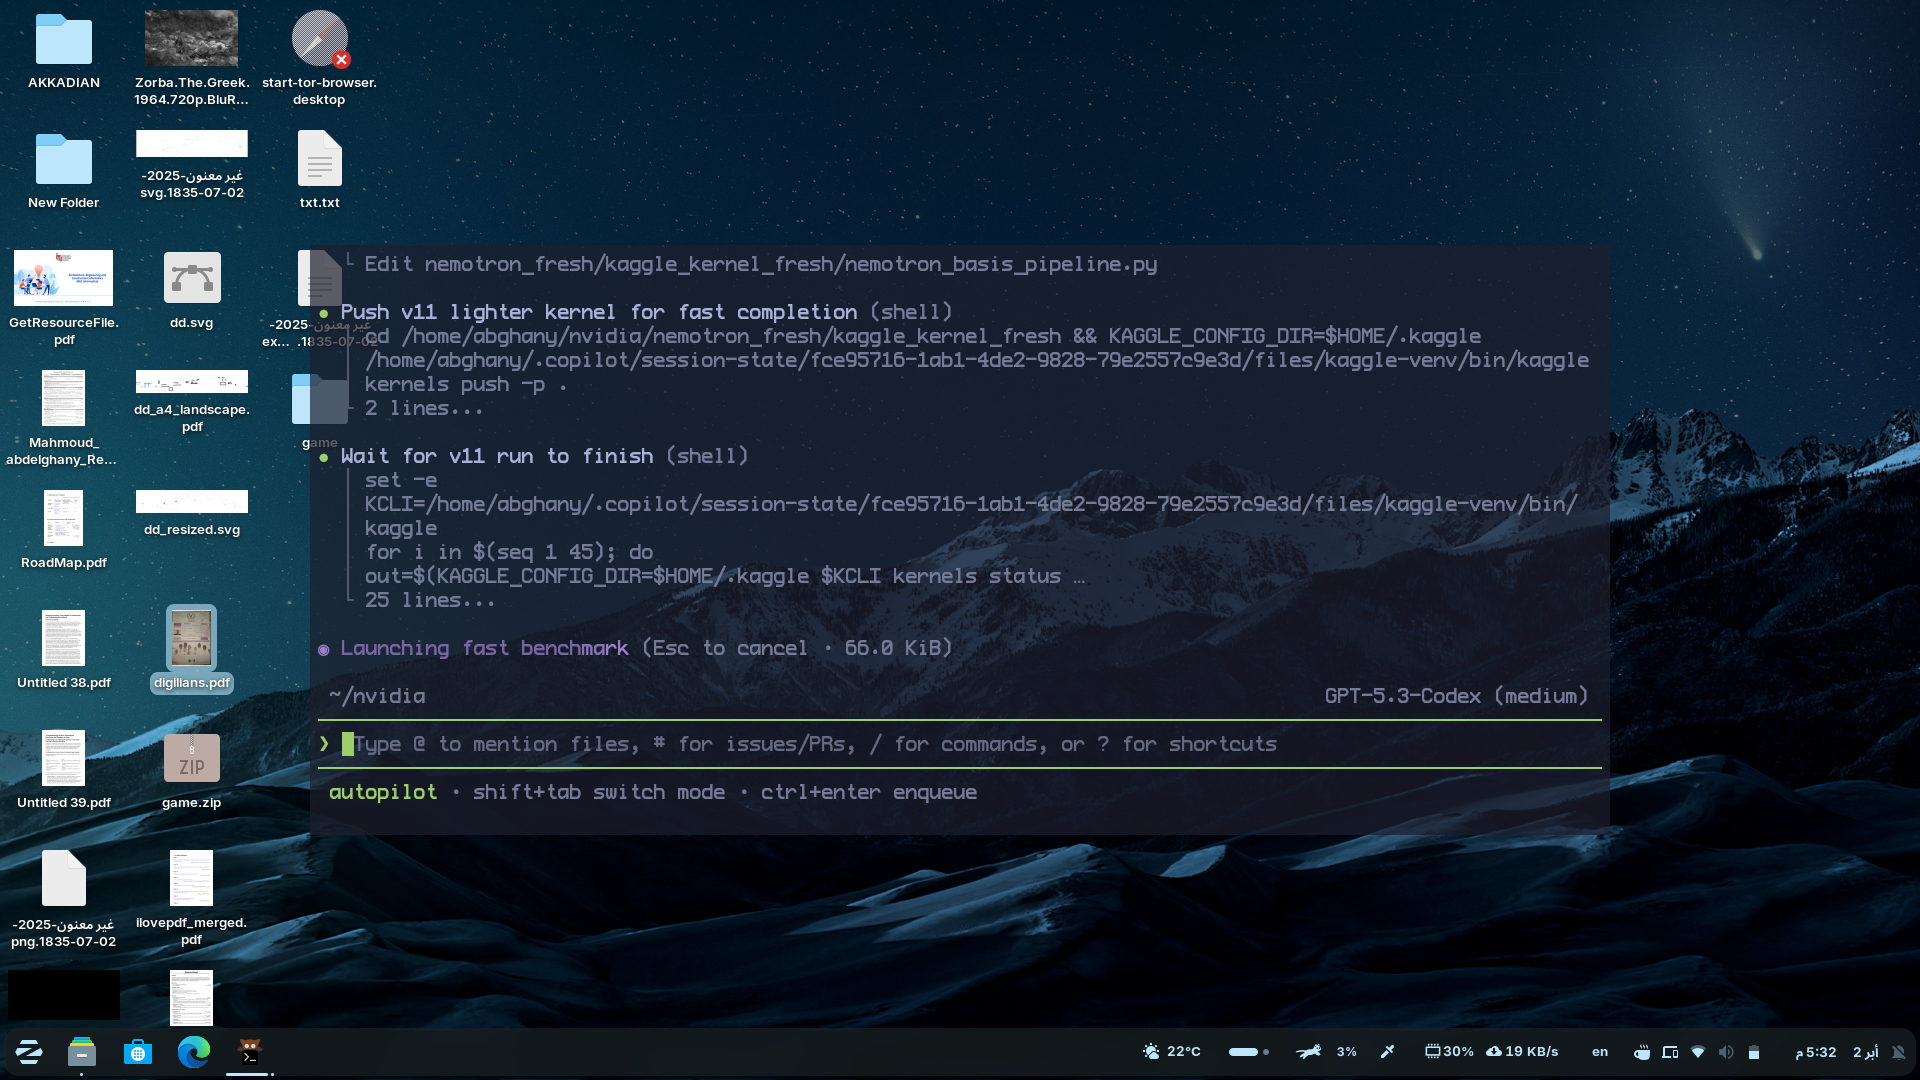The width and height of the screenshot is (1920, 1080).
Task: Open the caffeine coffee cup indicator
Action: coord(1641,1052)
